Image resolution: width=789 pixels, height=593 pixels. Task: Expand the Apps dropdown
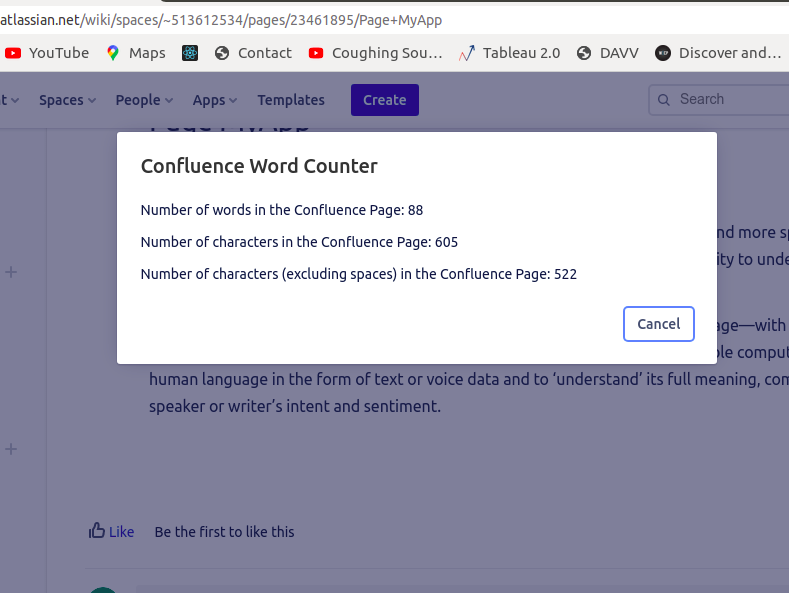215,100
